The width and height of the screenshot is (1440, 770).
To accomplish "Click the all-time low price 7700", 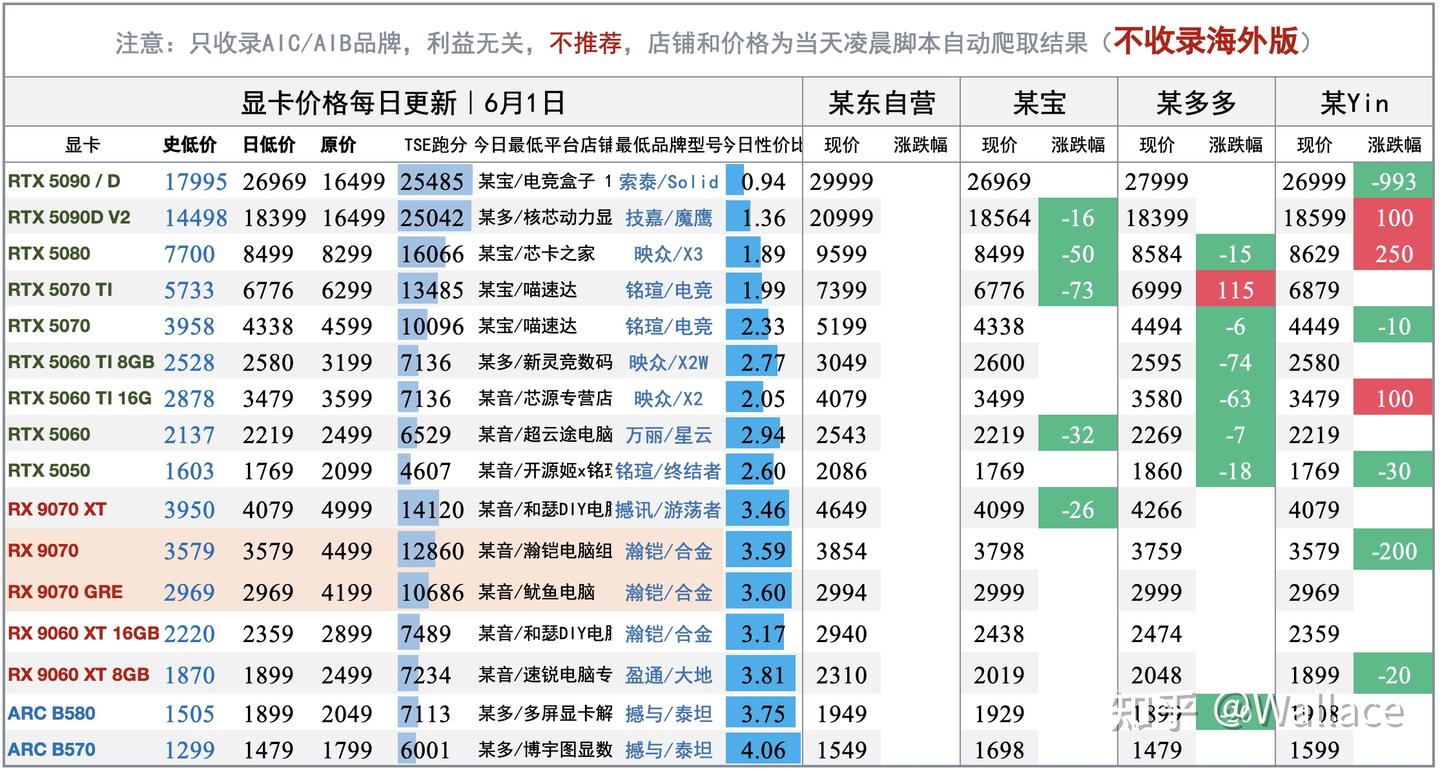I will tap(190, 254).
